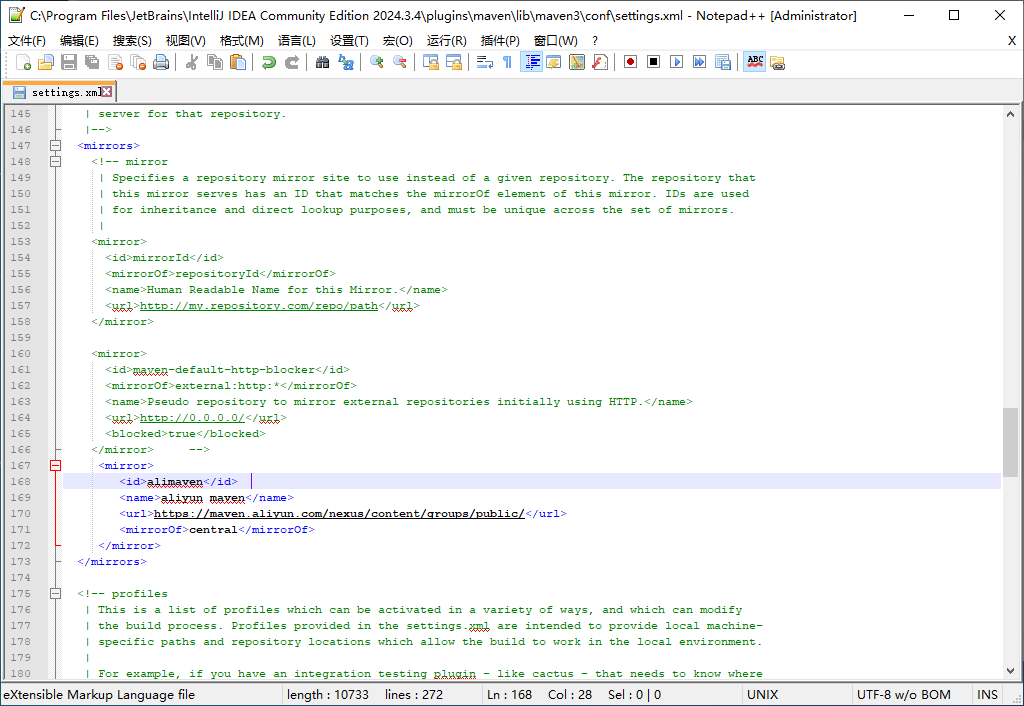Image resolution: width=1024 pixels, height=706 pixels.
Task: Click the vertical scrollbar thumb
Action: click(x=1010, y=442)
